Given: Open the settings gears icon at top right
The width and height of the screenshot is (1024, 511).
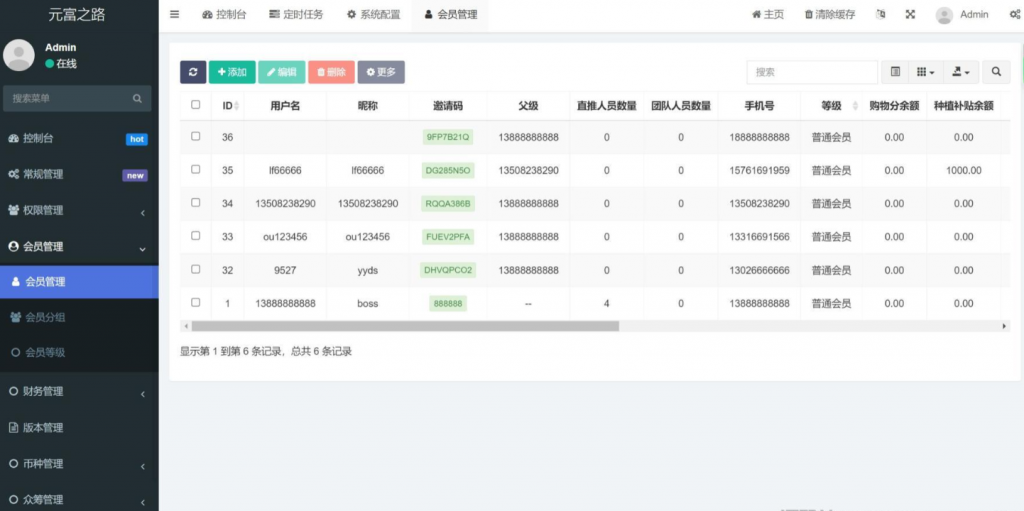Looking at the screenshot, I should (x=1014, y=15).
